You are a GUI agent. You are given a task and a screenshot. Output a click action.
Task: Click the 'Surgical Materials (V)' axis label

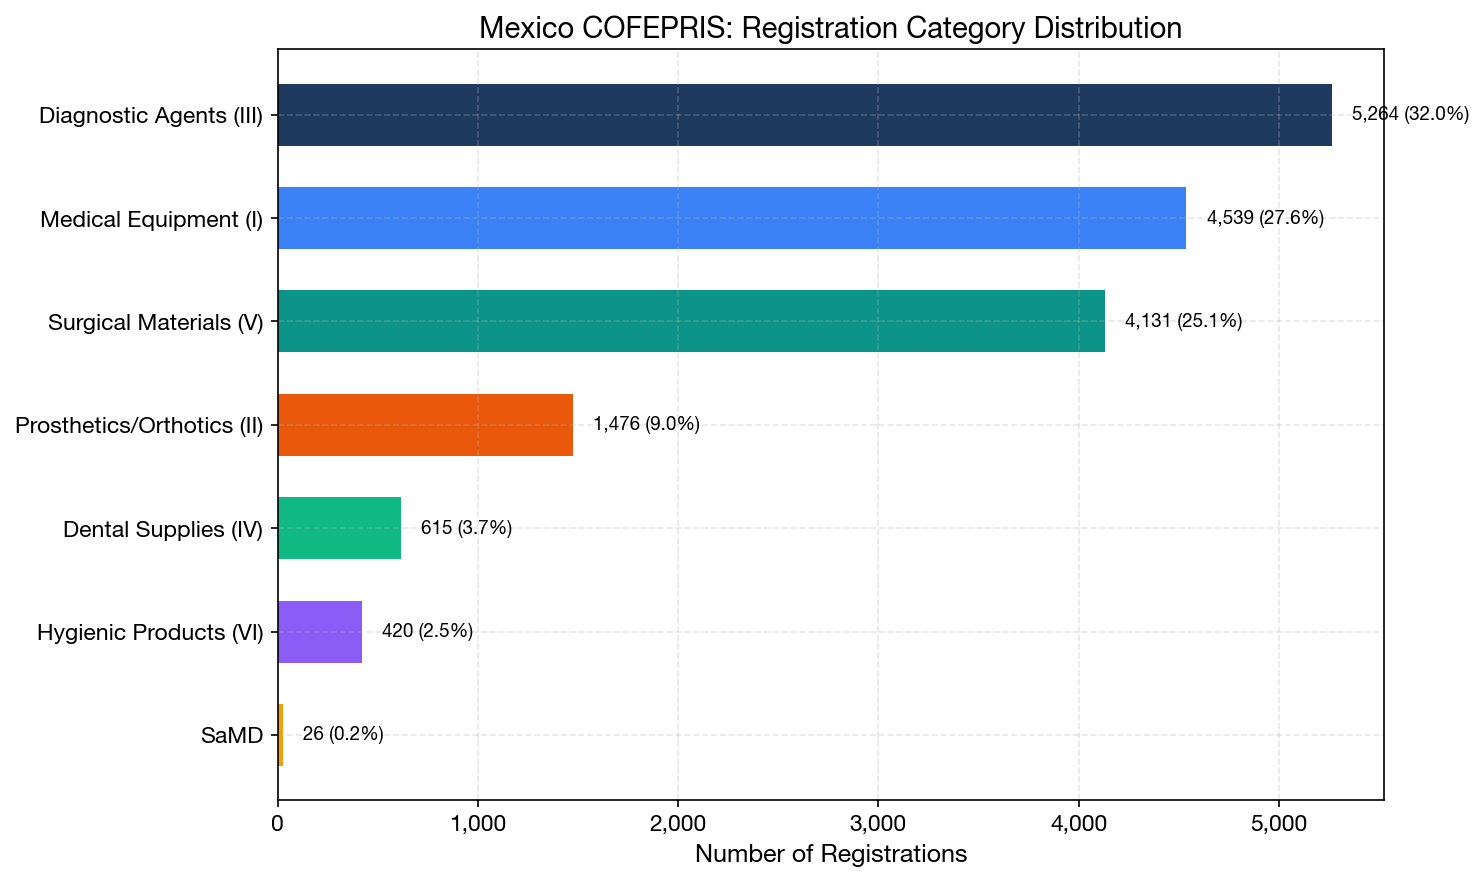click(156, 322)
